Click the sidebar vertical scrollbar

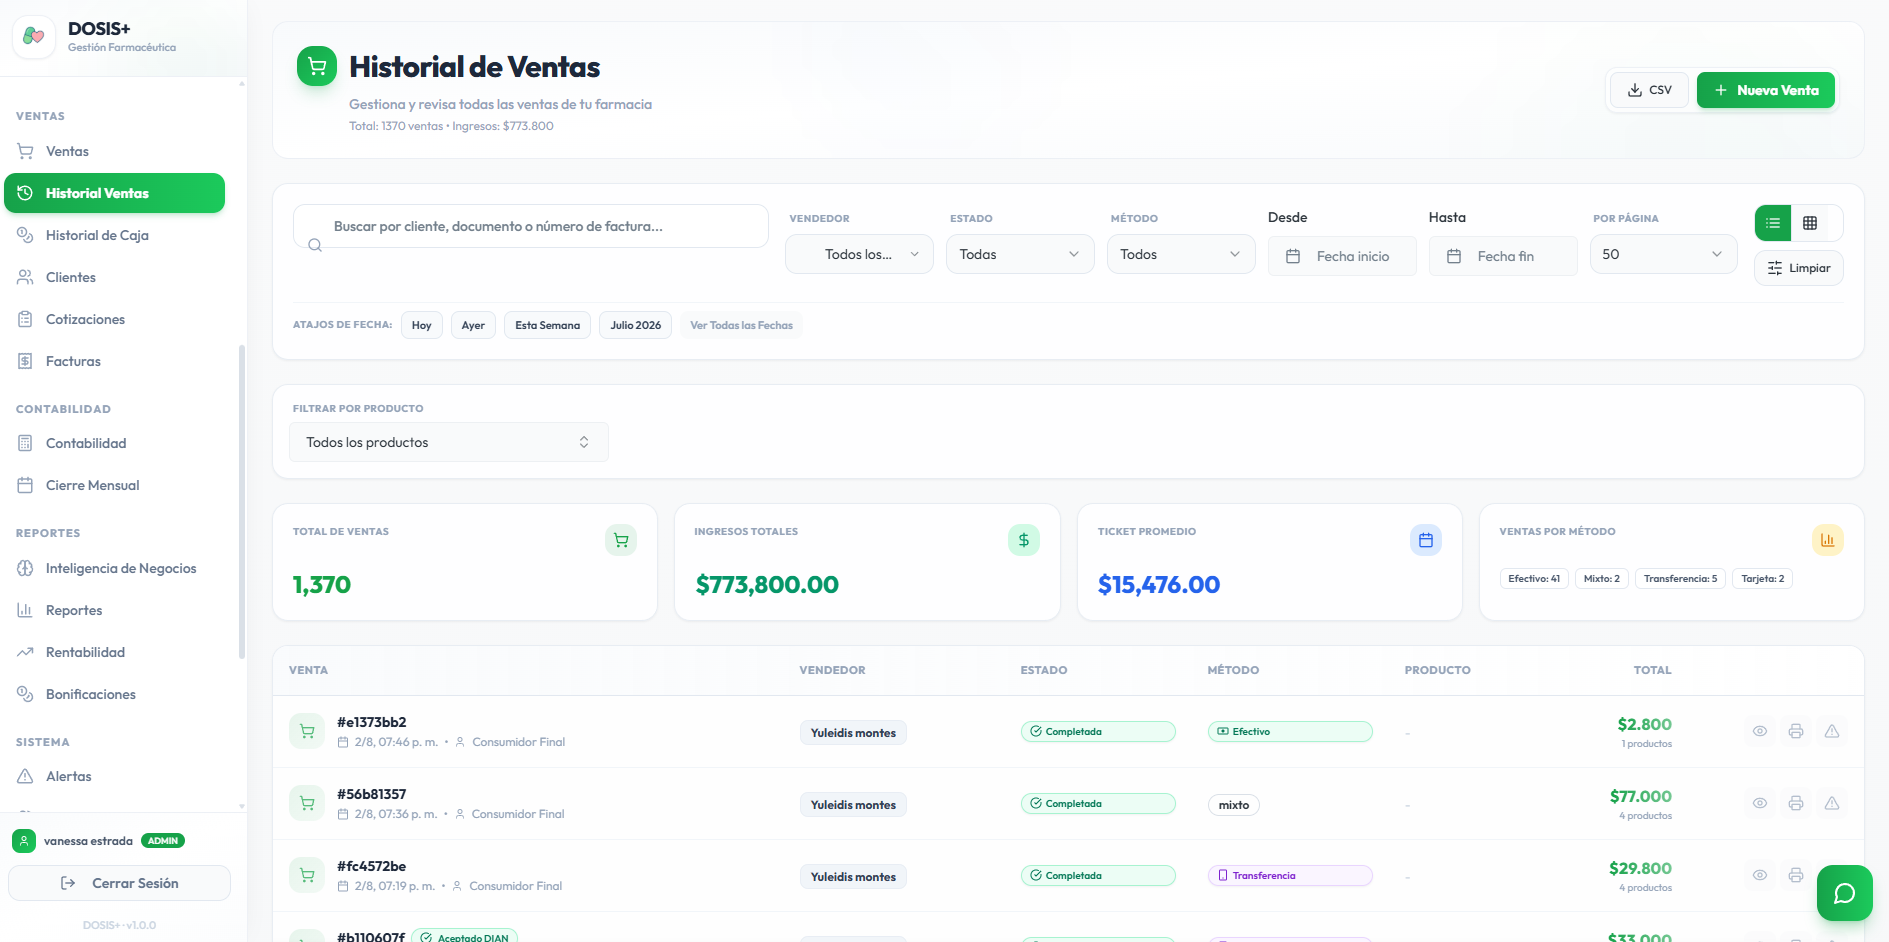coord(242,502)
